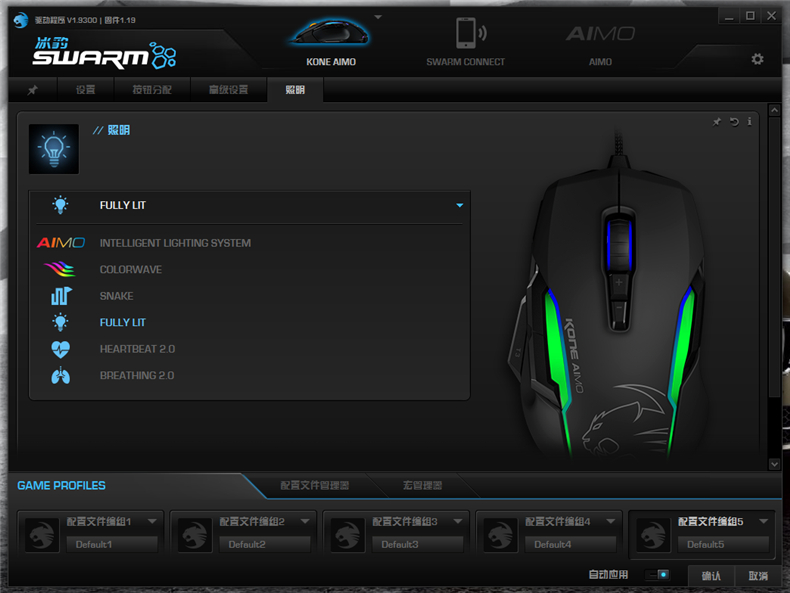Expand the FULLY LIT effect dropdown
Image resolution: width=790 pixels, height=593 pixels.
point(459,205)
